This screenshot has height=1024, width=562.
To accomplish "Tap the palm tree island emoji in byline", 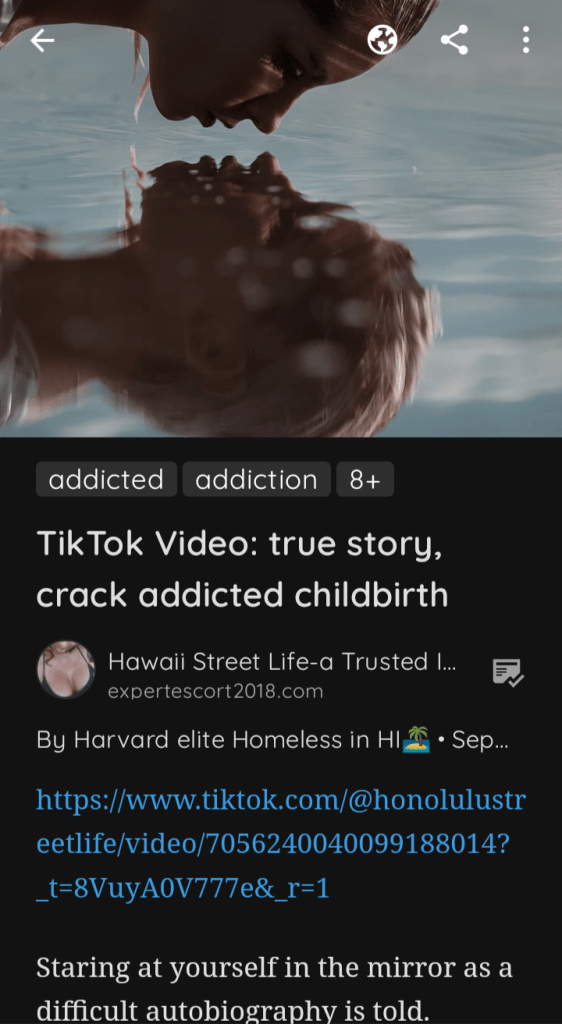I will [416, 741].
